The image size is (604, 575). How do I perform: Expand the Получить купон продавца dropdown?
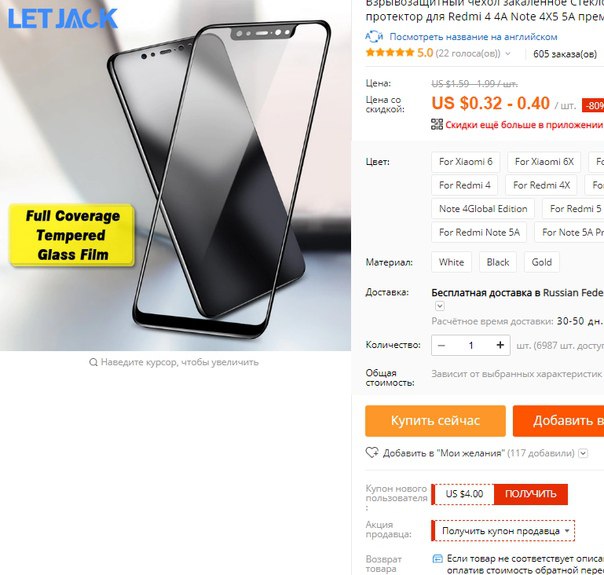(567, 531)
